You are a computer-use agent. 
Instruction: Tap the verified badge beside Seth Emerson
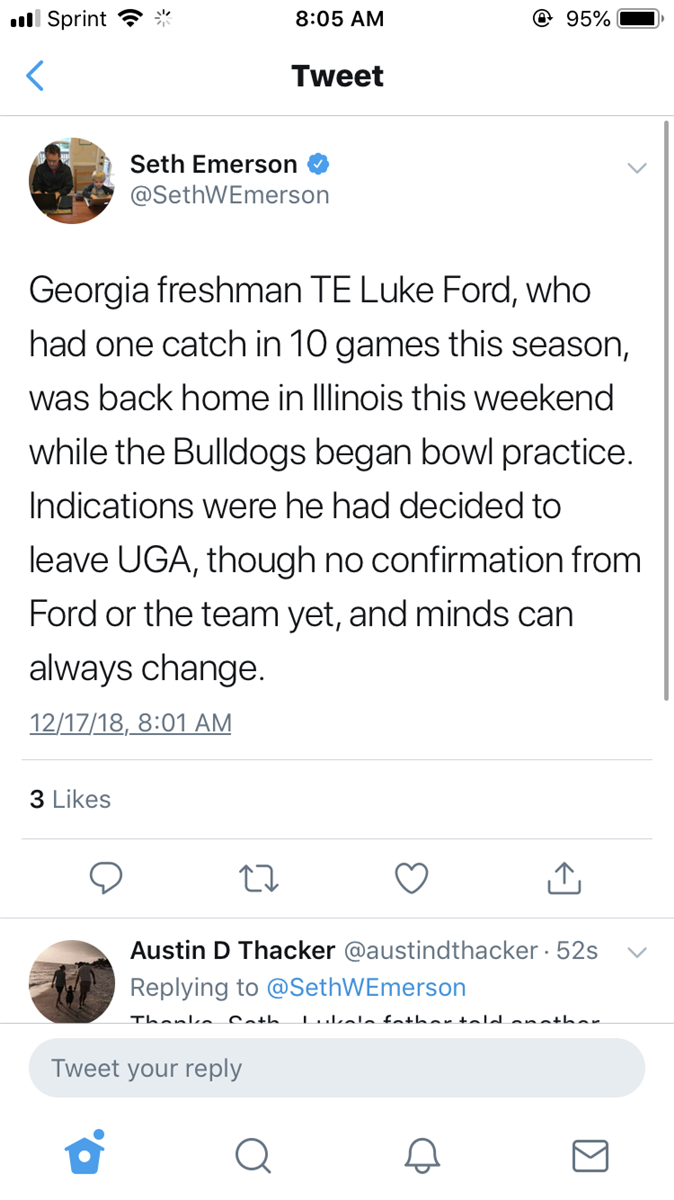pyautogui.click(x=318, y=164)
